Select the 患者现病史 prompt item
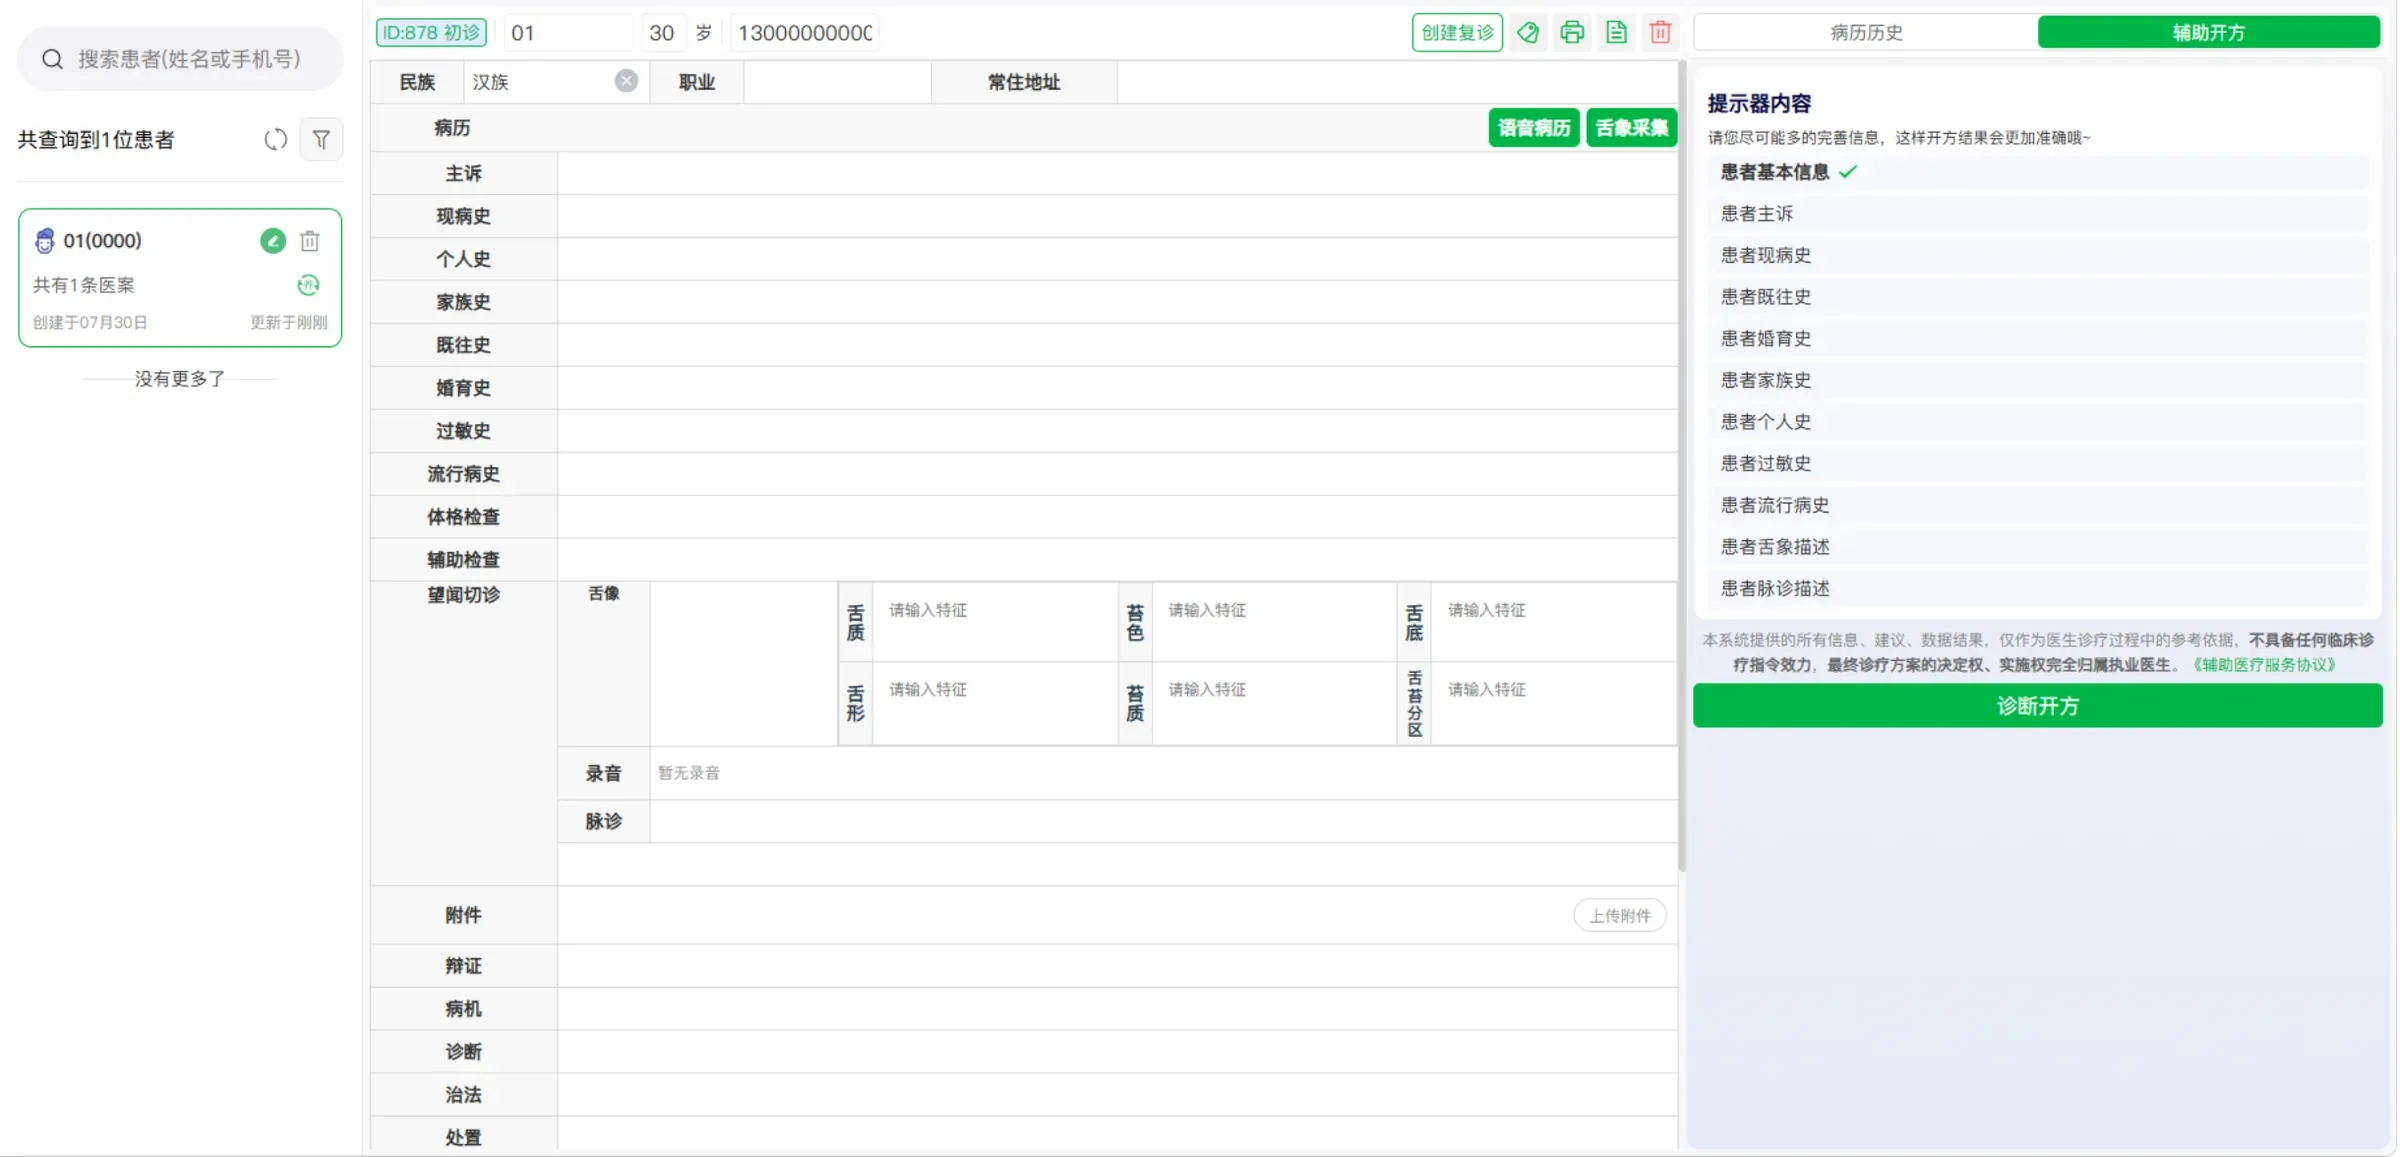The image size is (2400, 1157). [x=2038, y=256]
